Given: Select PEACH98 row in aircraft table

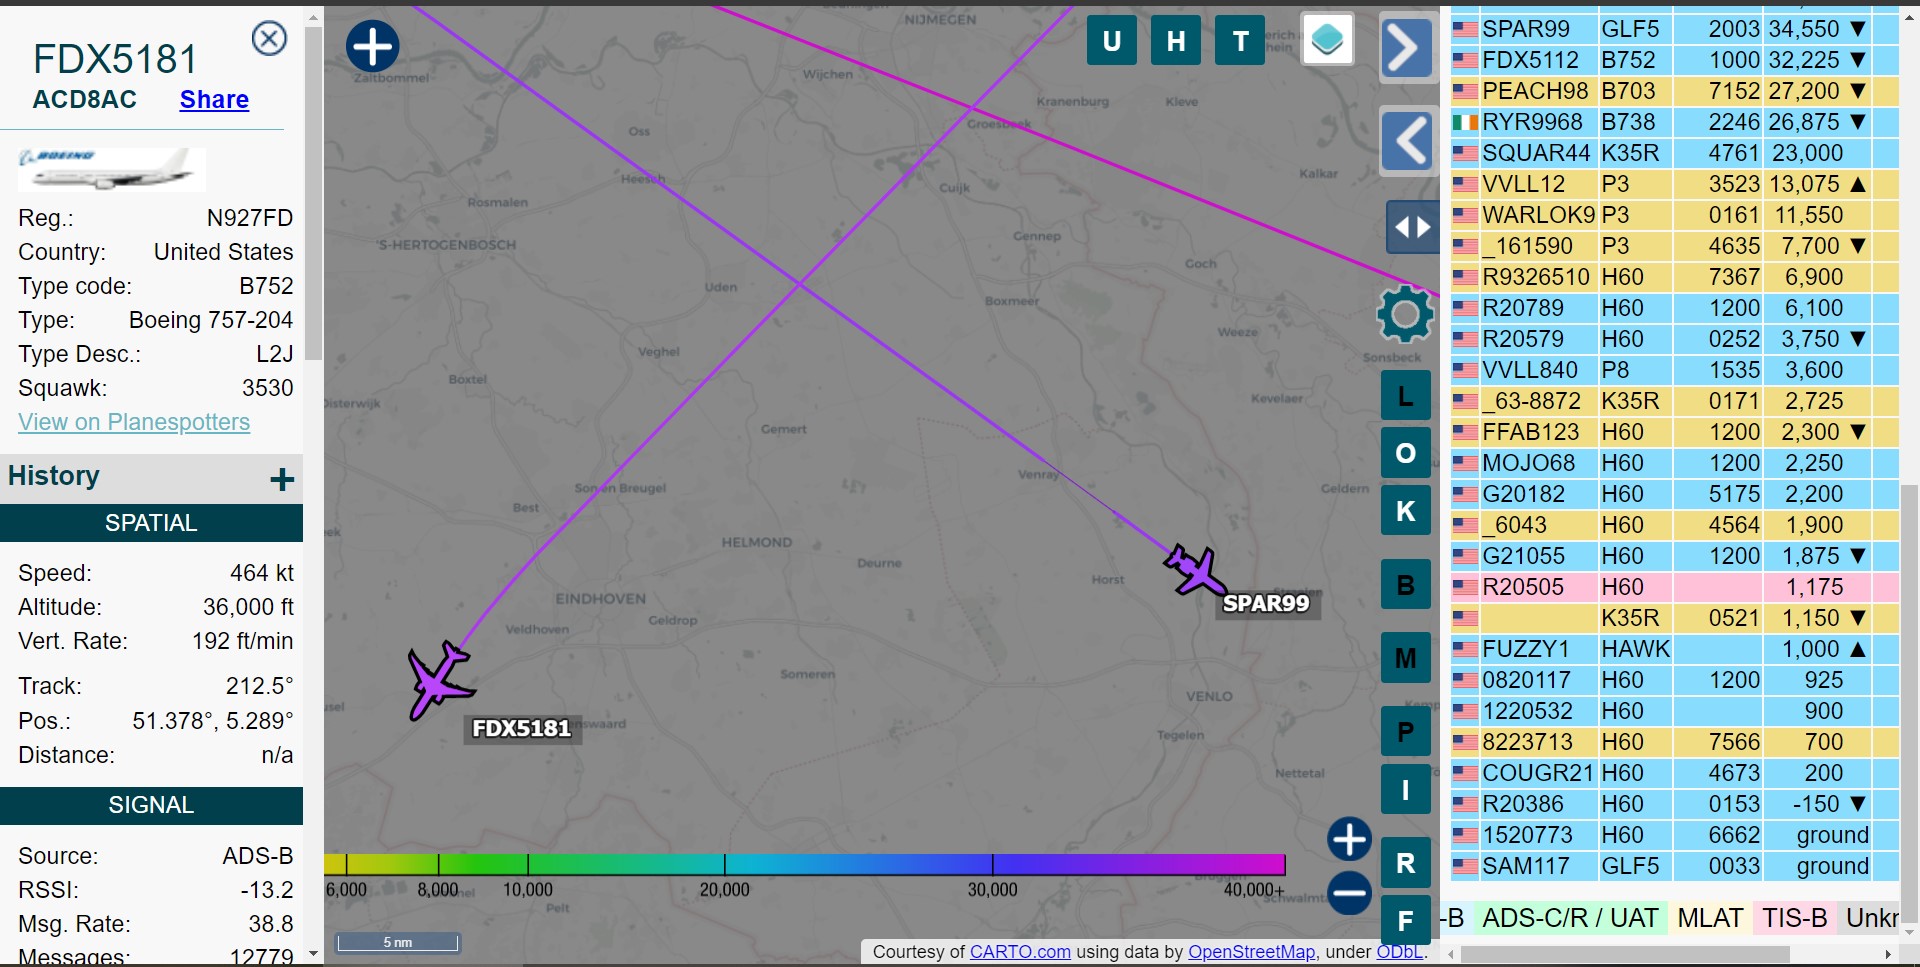Looking at the screenshot, I should click(1675, 91).
